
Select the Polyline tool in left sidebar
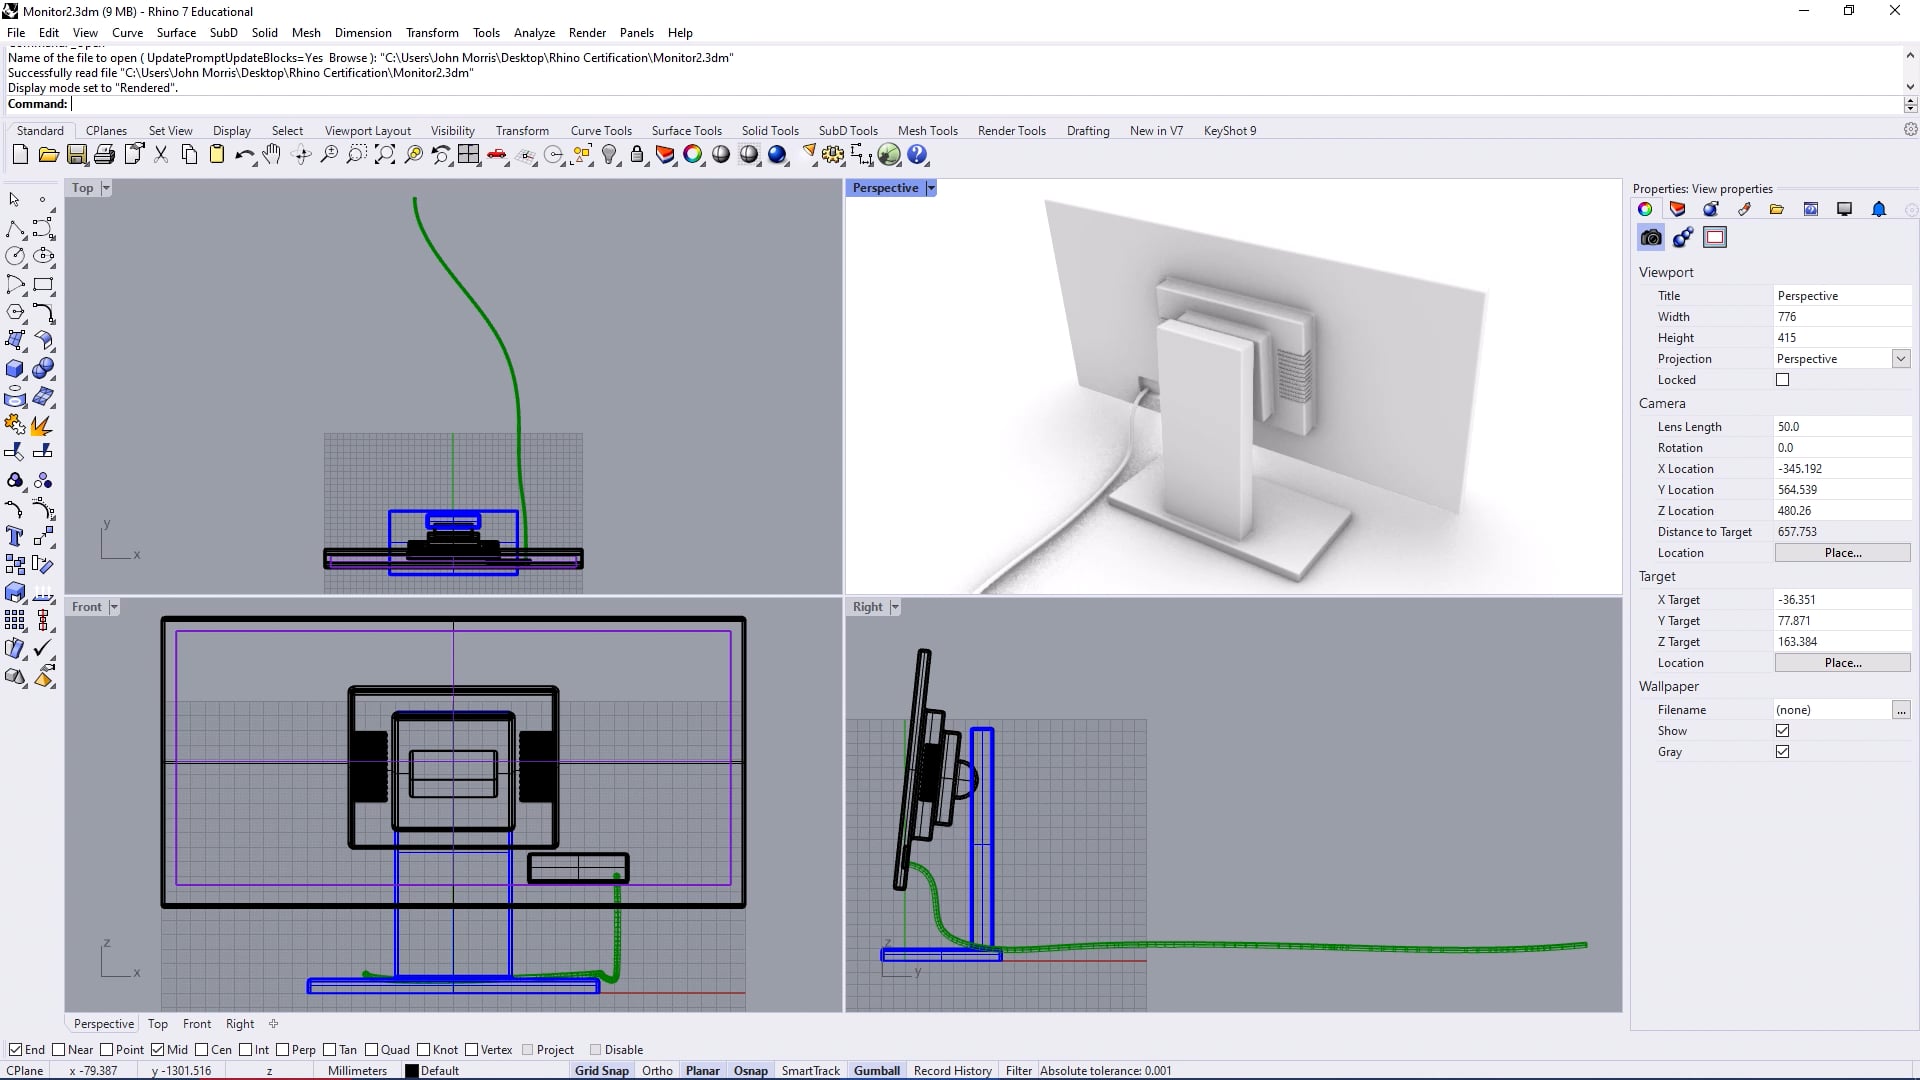[15, 229]
